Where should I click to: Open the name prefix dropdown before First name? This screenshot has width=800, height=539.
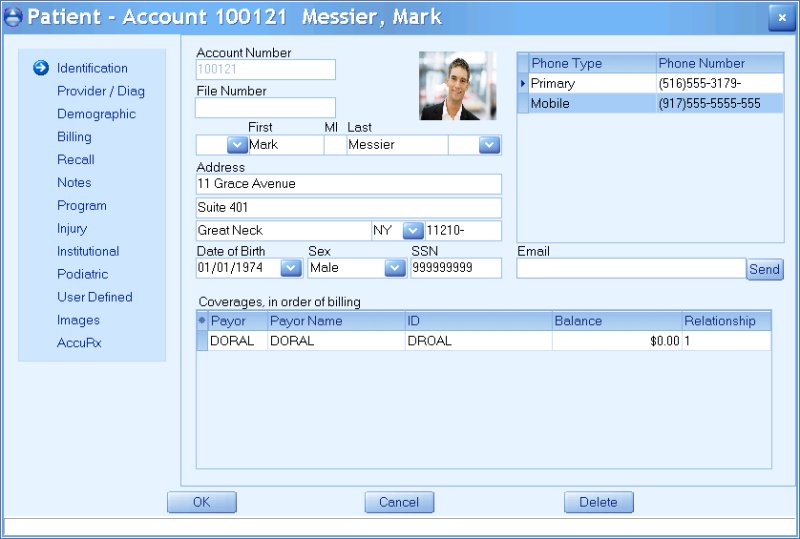point(237,145)
